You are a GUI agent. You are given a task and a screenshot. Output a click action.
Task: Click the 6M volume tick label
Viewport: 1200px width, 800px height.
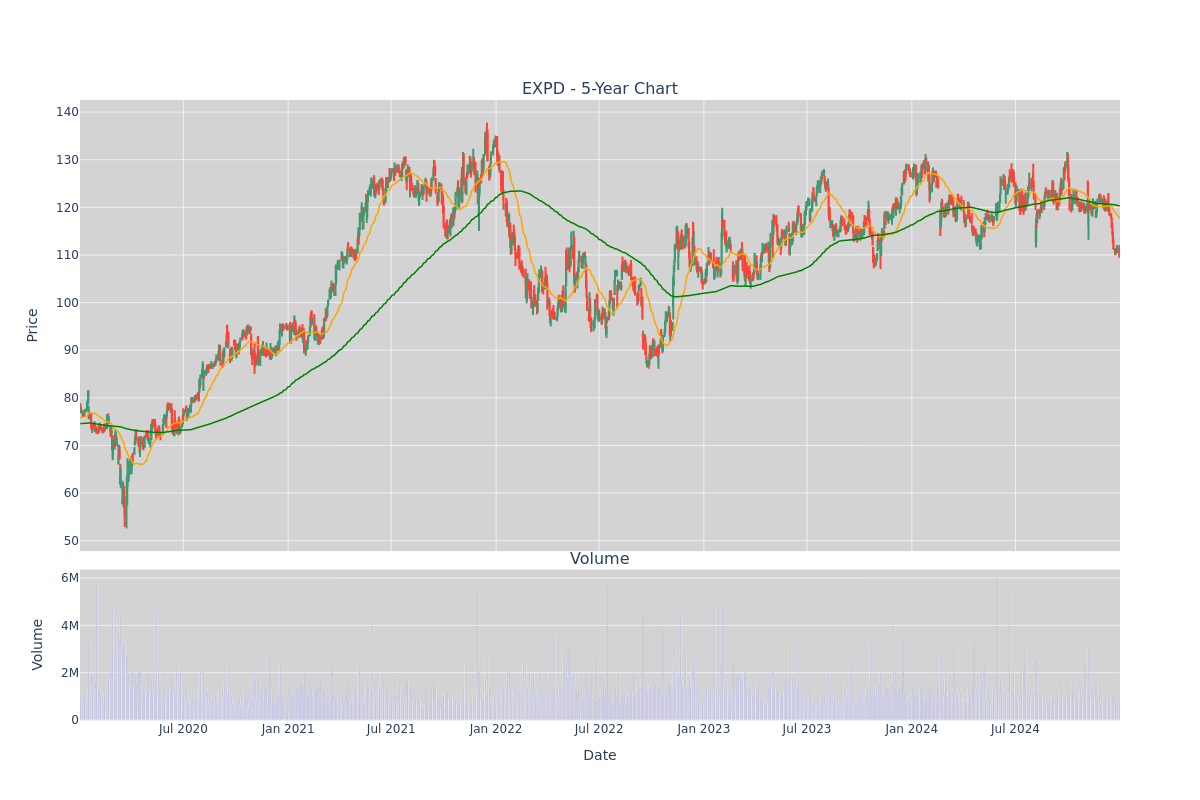[x=70, y=578]
